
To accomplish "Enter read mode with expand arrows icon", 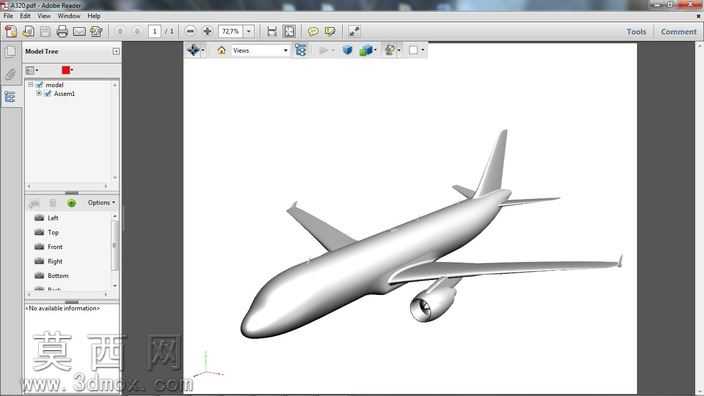I will point(354,31).
